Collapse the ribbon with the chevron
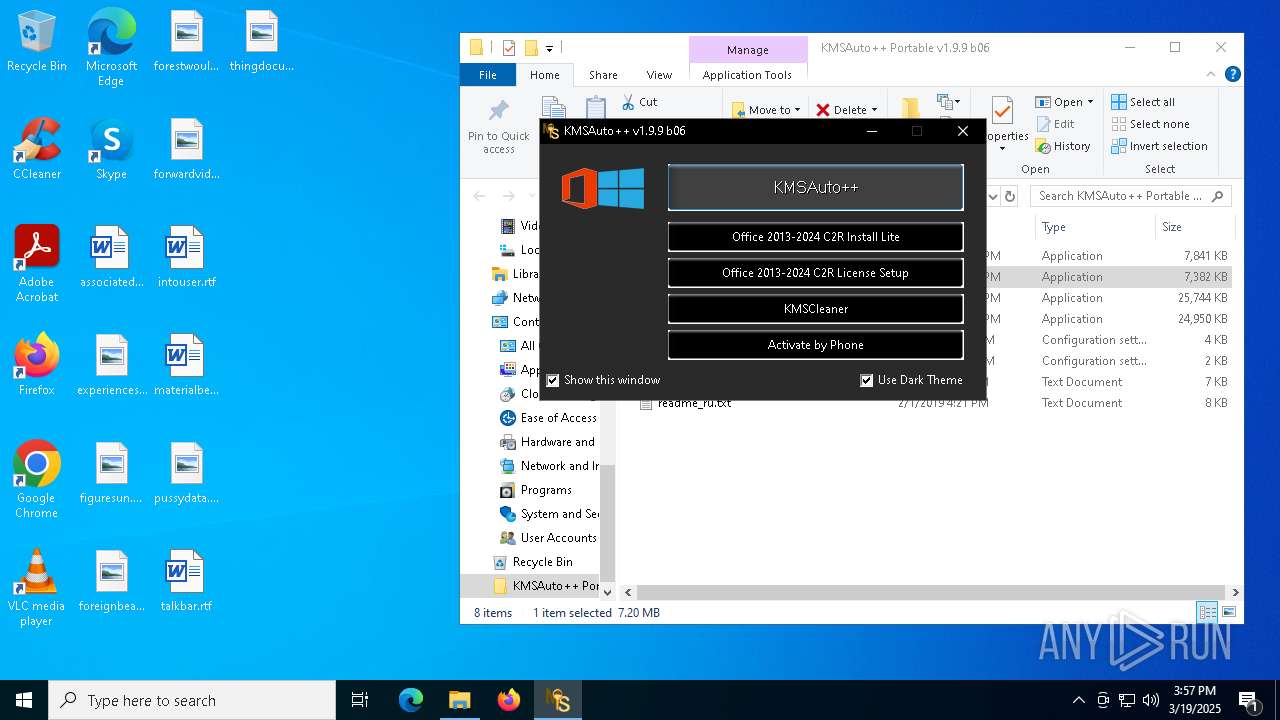This screenshot has height=720, width=1280. tap(1210, 75)
